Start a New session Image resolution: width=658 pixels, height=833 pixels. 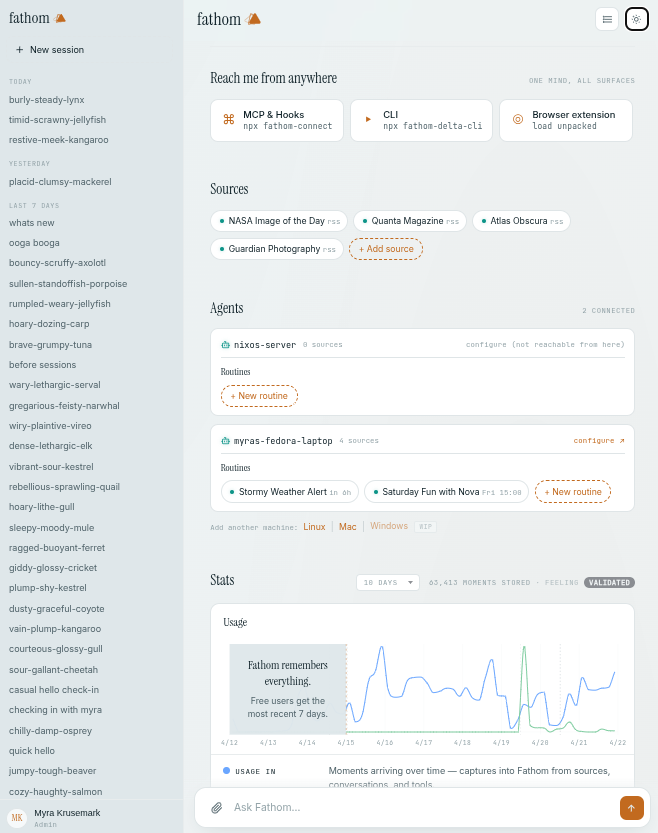50,49
